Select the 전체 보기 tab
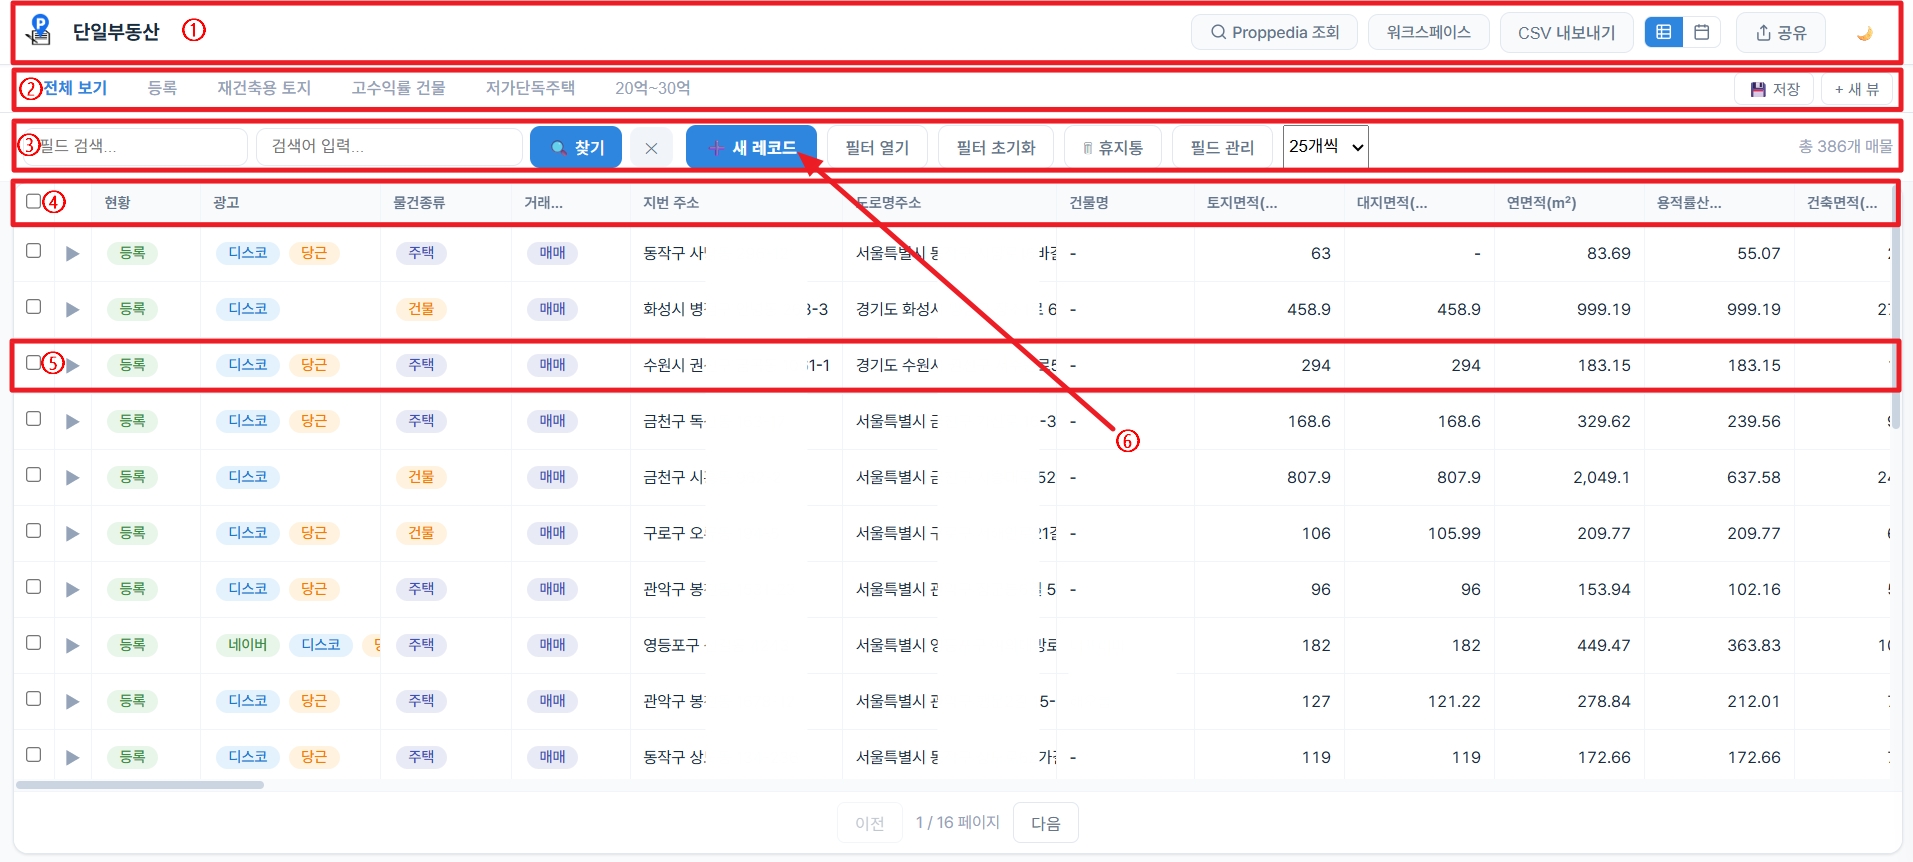This screenshot has width=1913, height=862. [75, 88]
